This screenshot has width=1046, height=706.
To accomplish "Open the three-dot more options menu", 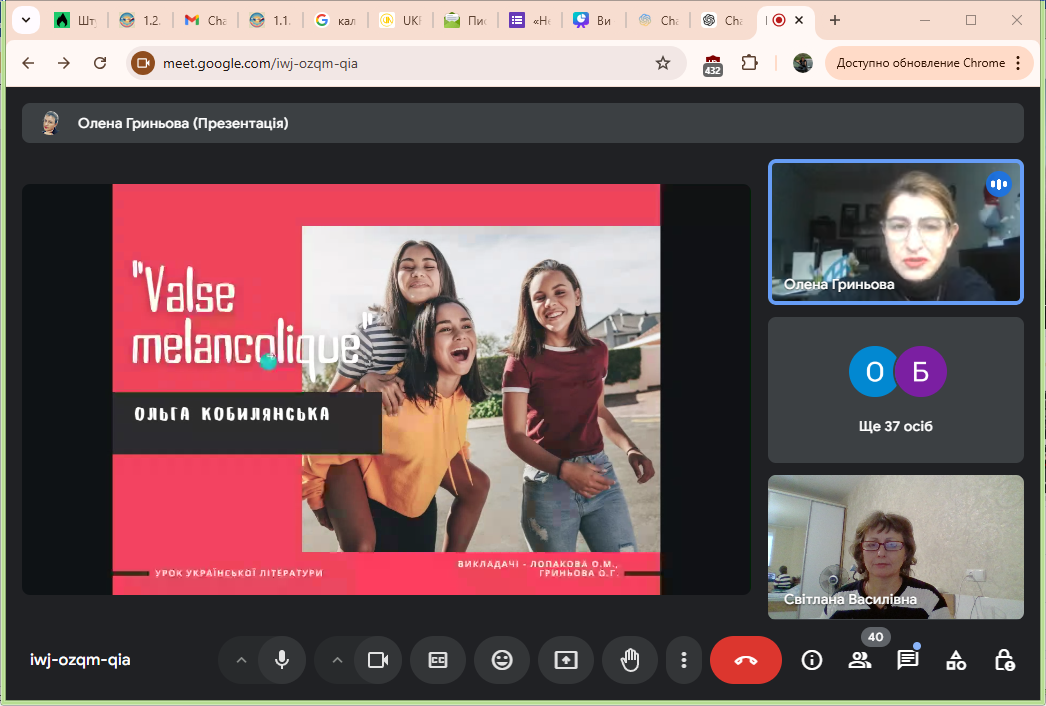I will click(684, 660).
